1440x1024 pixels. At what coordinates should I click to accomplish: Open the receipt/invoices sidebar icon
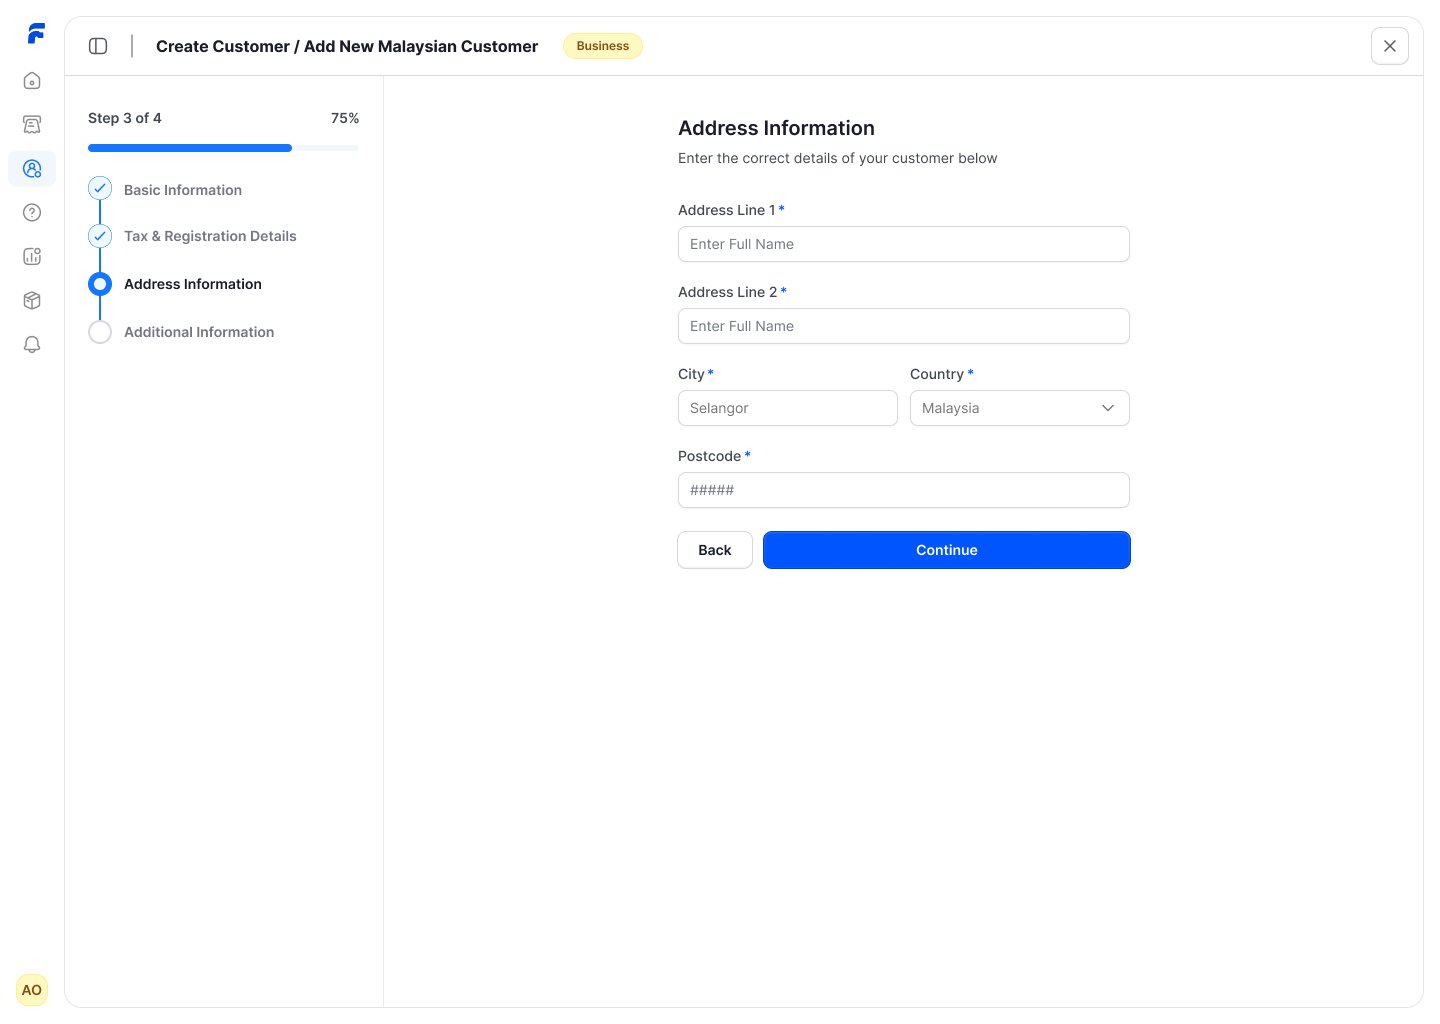point(32,124)
